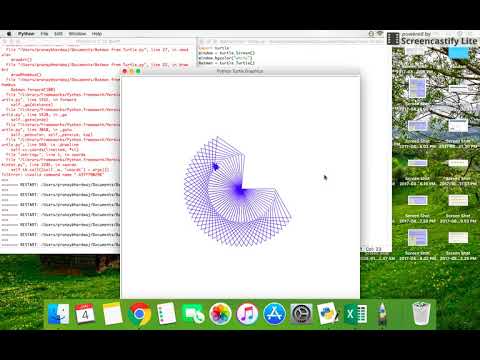Select the Screen Shot file ending 9.53 PM

[x=458, y=208]
